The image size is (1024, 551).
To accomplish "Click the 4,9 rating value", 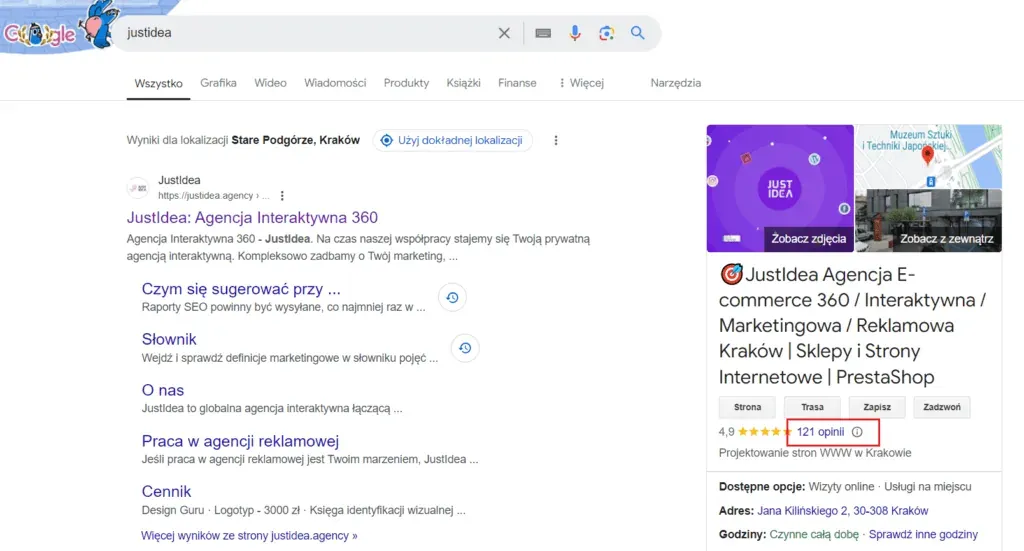I will coord(726,432).
